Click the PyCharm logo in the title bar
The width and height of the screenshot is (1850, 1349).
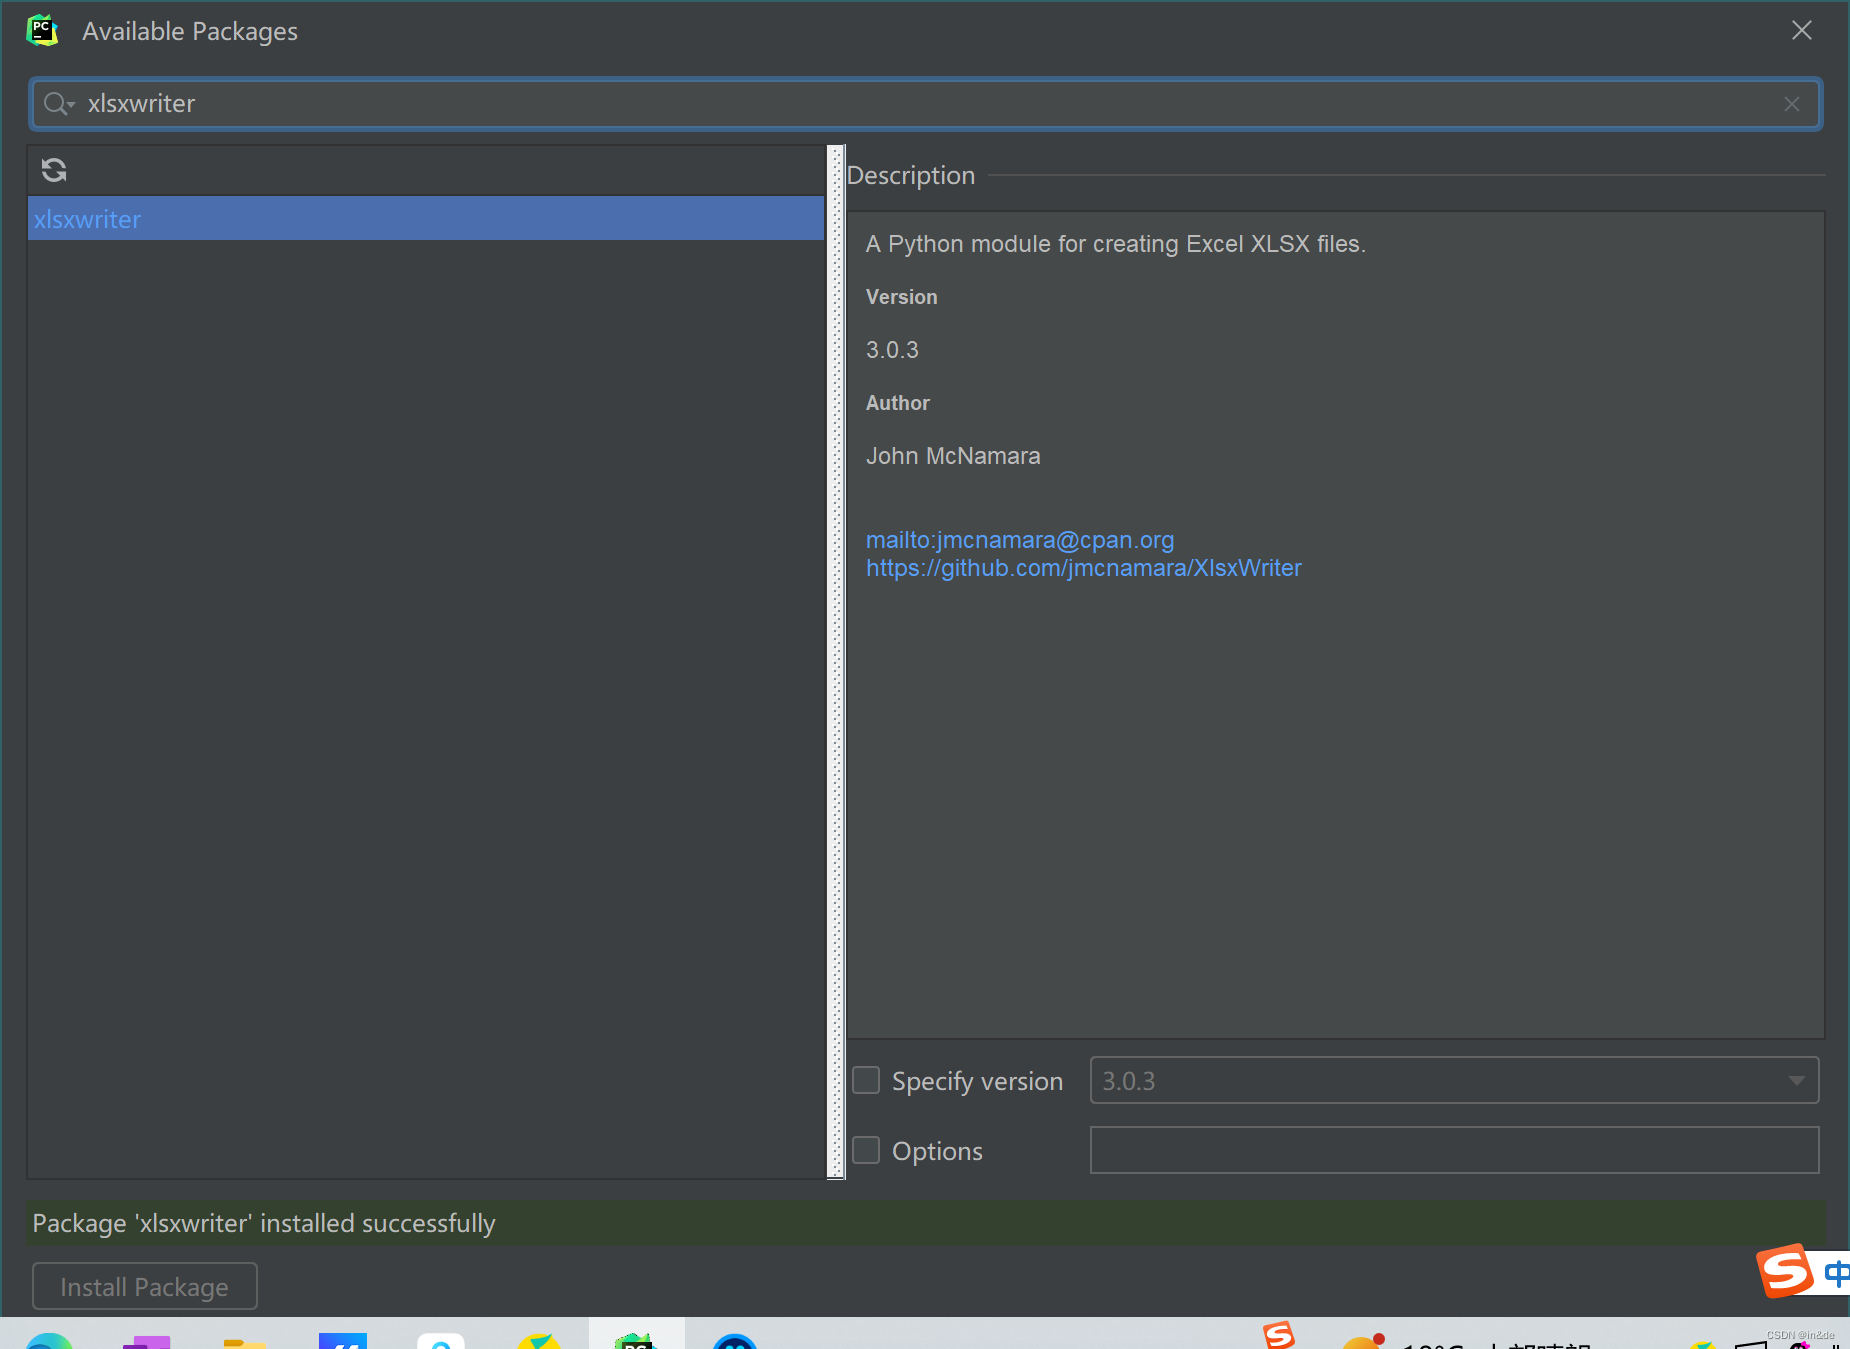[42, 31]
